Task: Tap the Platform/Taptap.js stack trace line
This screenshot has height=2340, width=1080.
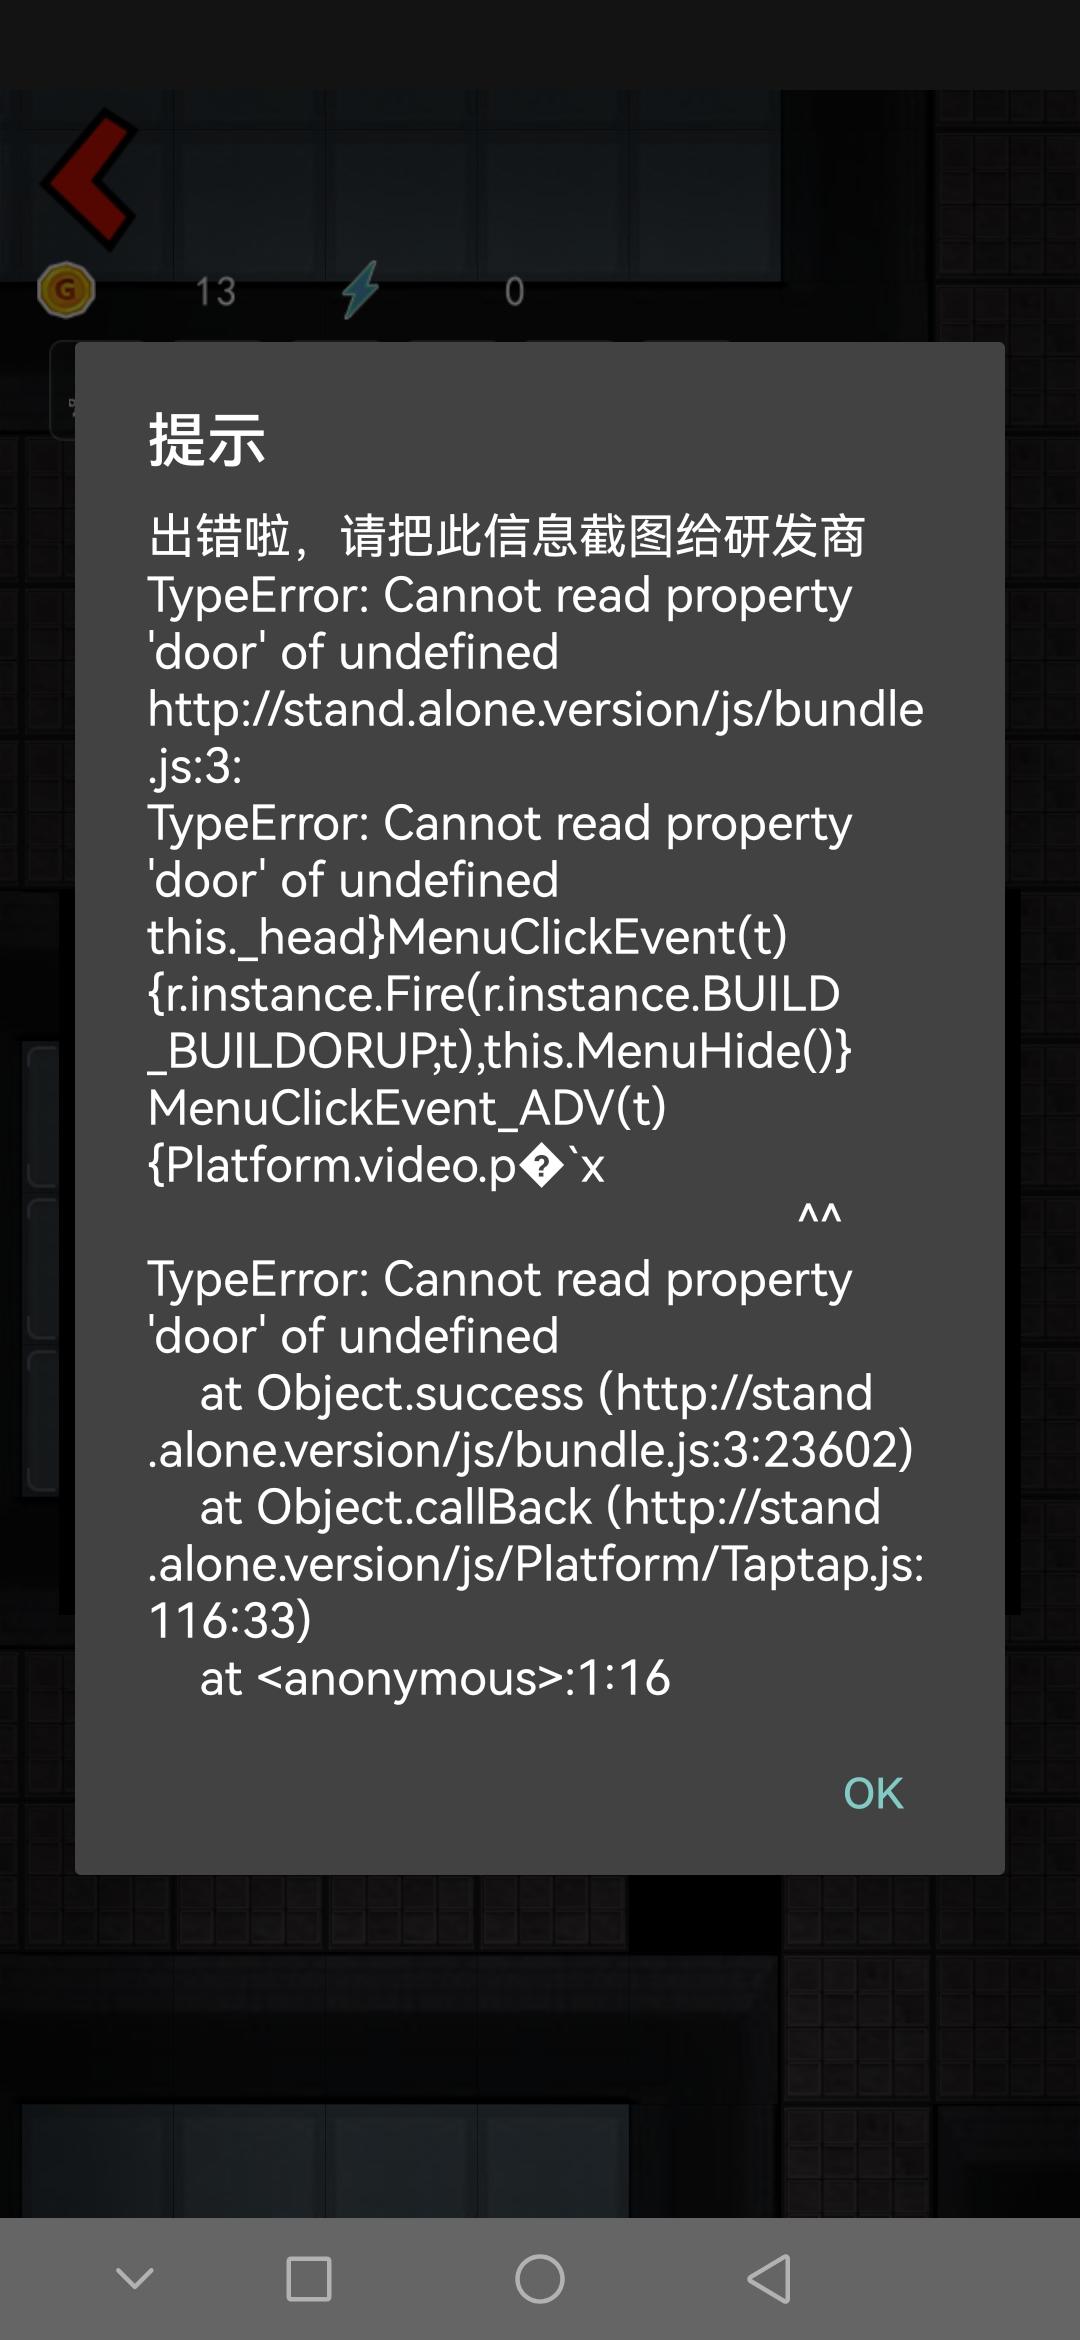Action: point(535,1565)
